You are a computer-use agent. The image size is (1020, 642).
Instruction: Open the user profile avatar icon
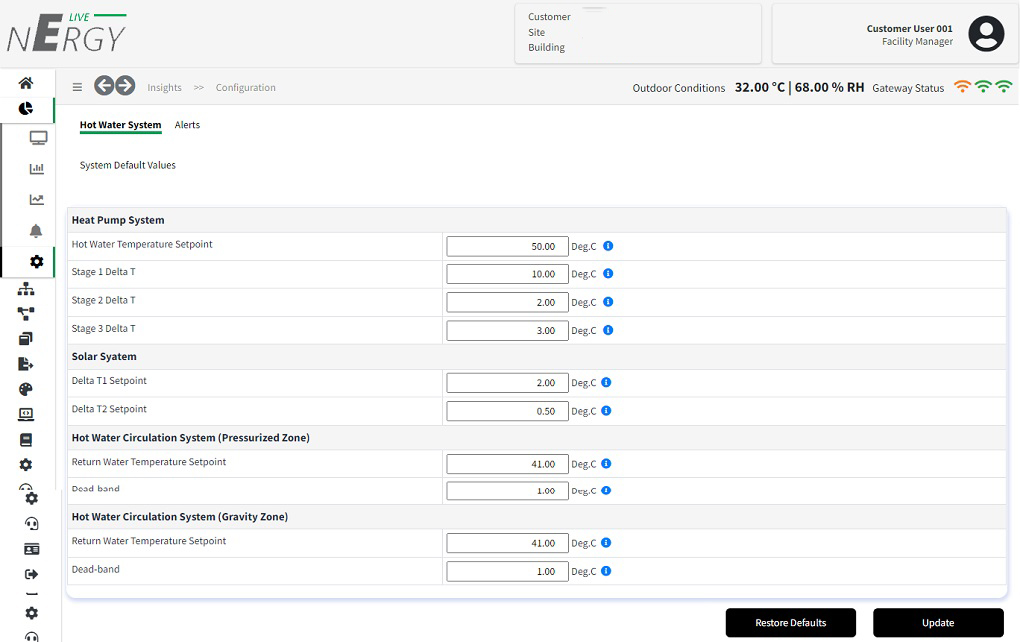pyautogui.click(x=986, y=34)
